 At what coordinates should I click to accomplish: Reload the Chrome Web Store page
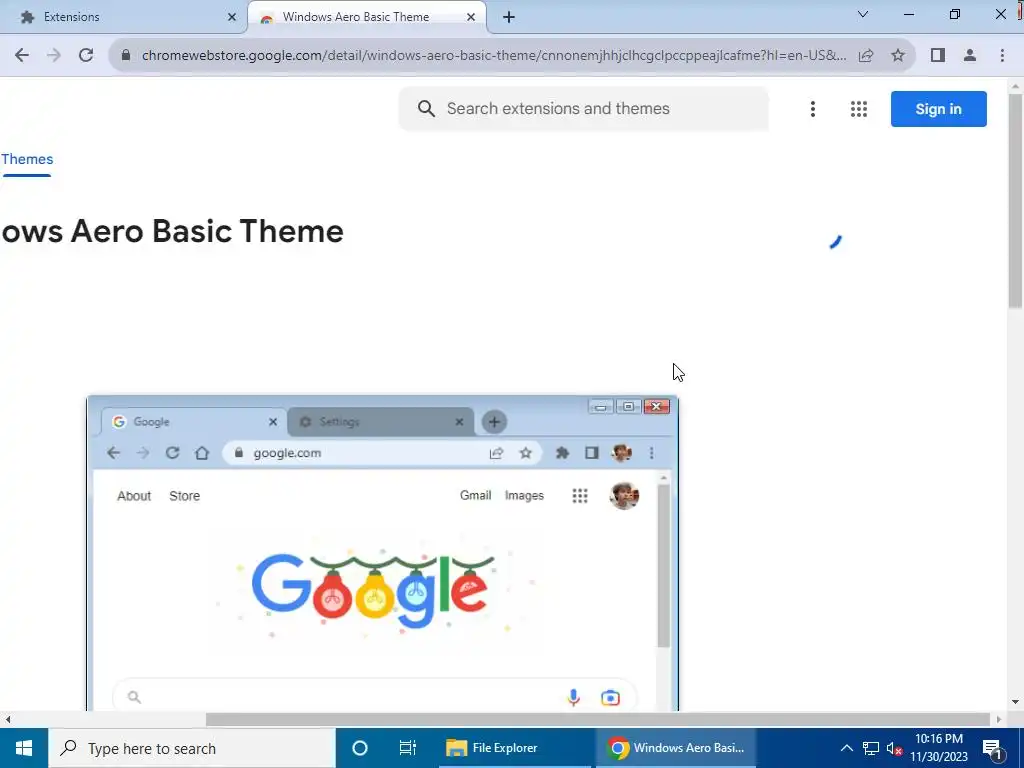(x=86, y=56)
